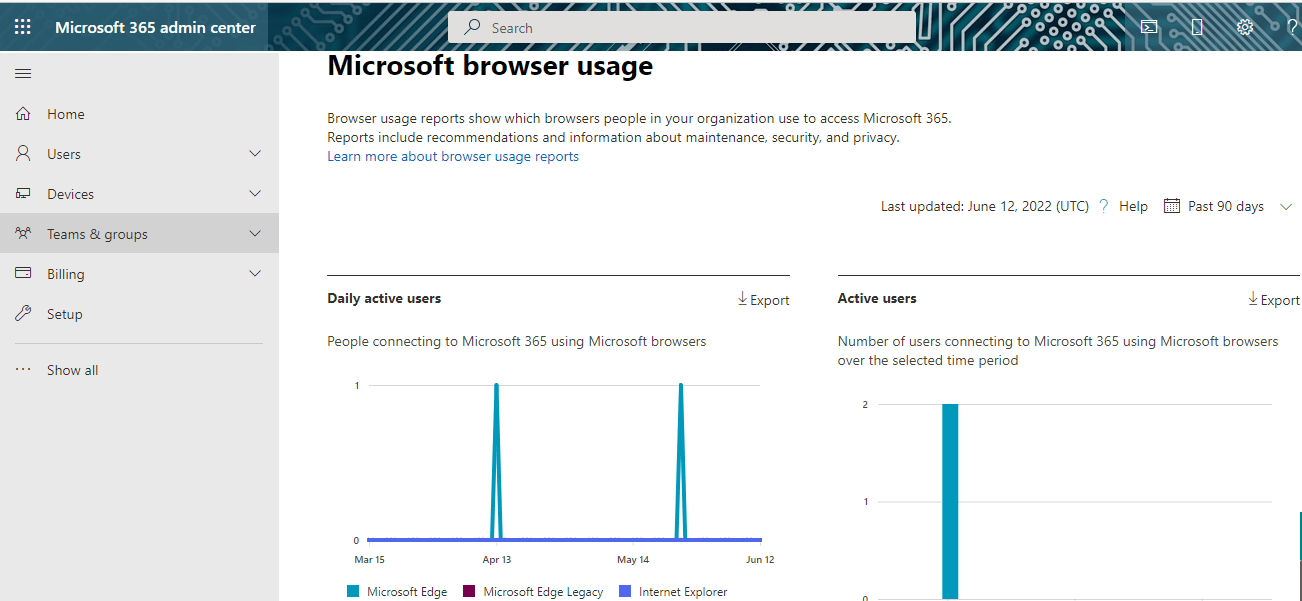The width and height of the screenshot is (1302, 601).
Task: Expand the Teams & groups chevron
Action: (x=255, y=234)
